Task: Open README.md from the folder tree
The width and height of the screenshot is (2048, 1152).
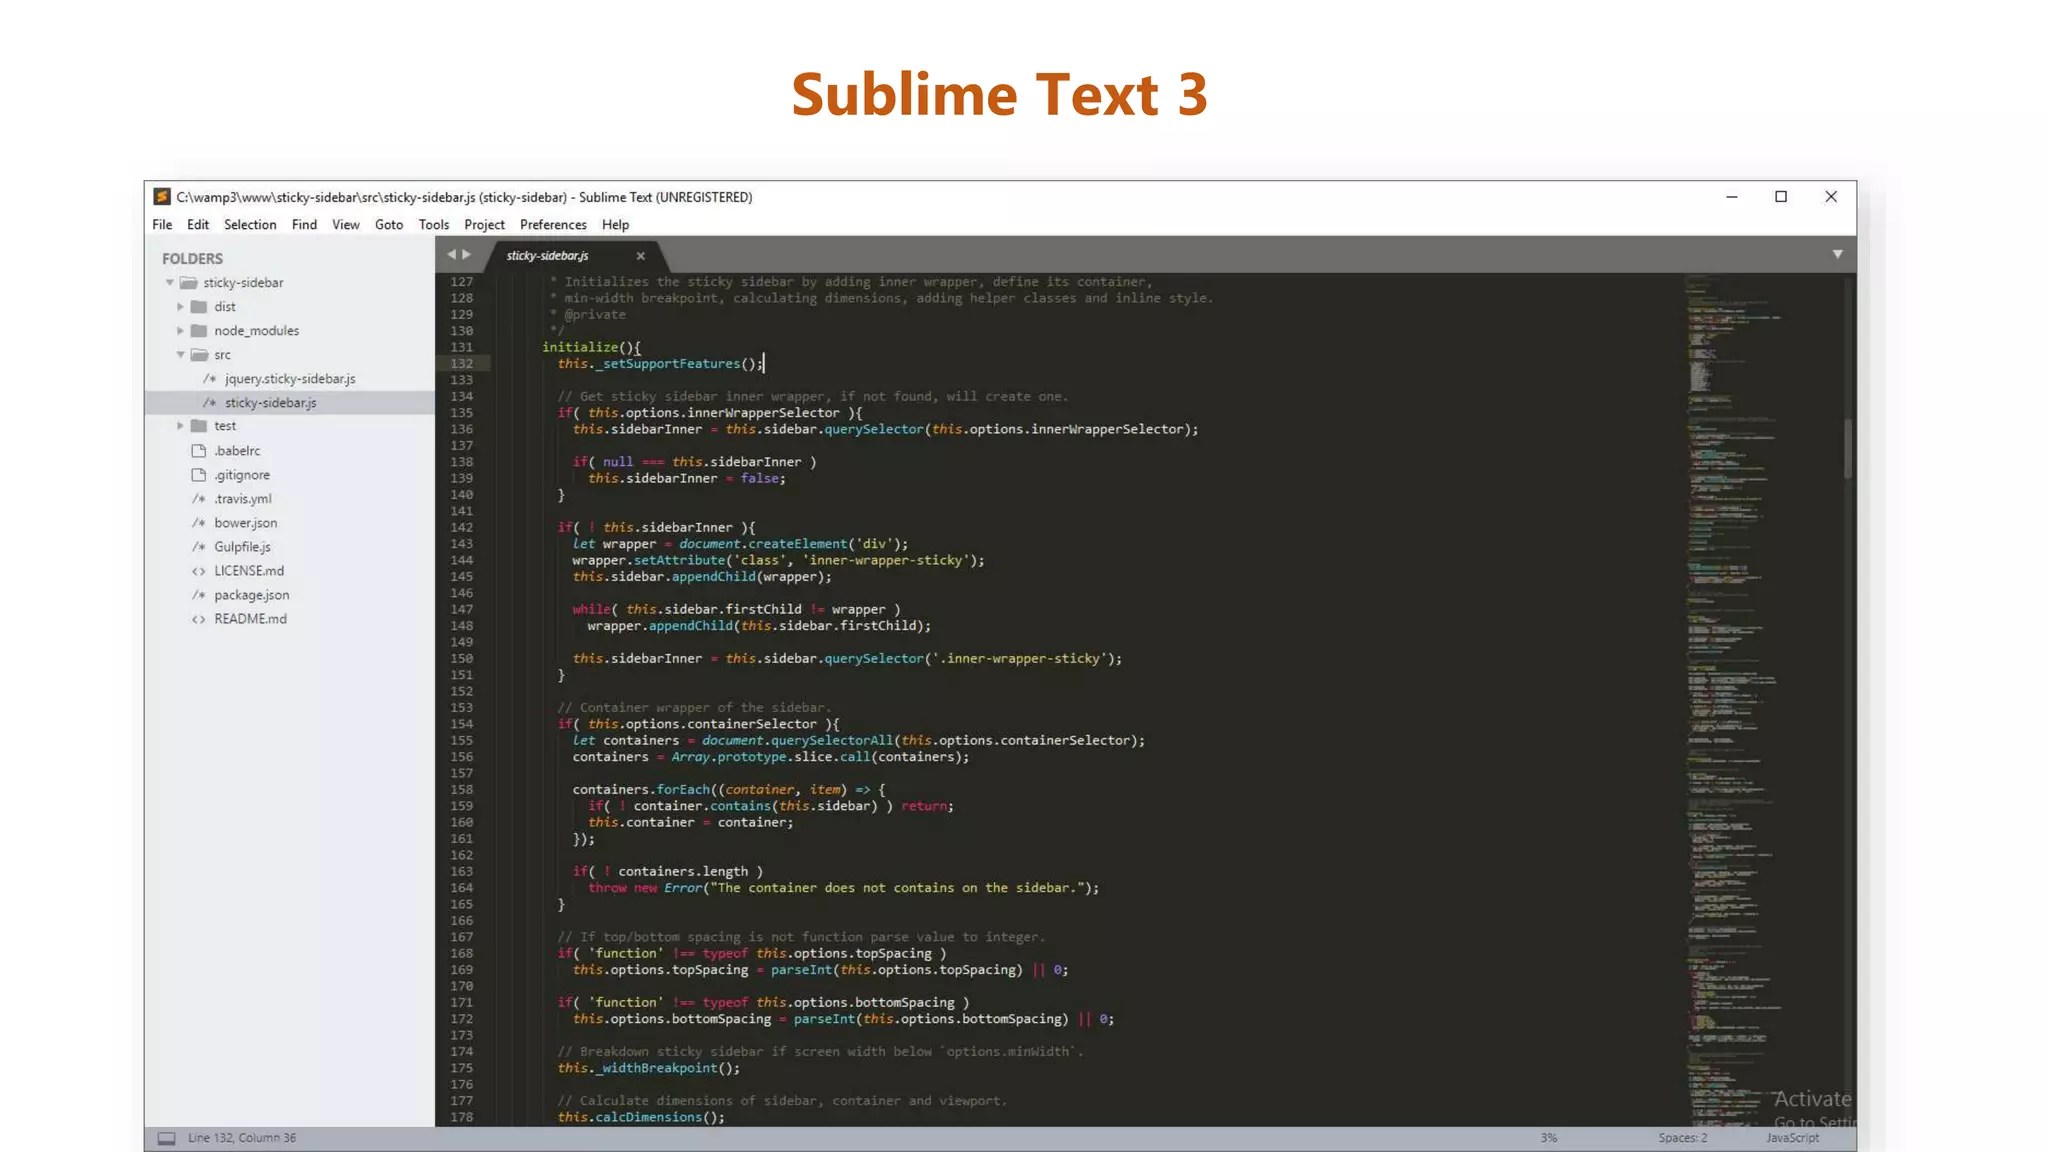Action: pyautogui.click(x=250, y=619)
